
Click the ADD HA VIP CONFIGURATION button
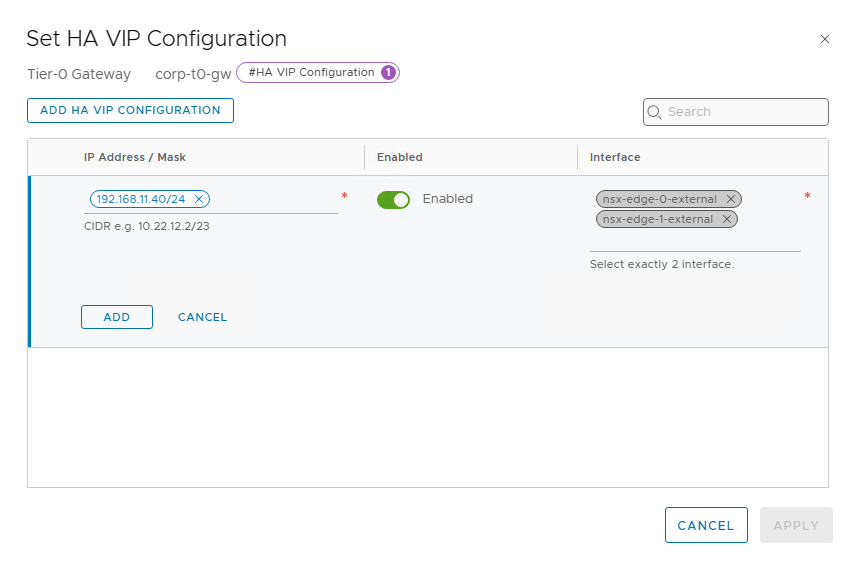130,110
